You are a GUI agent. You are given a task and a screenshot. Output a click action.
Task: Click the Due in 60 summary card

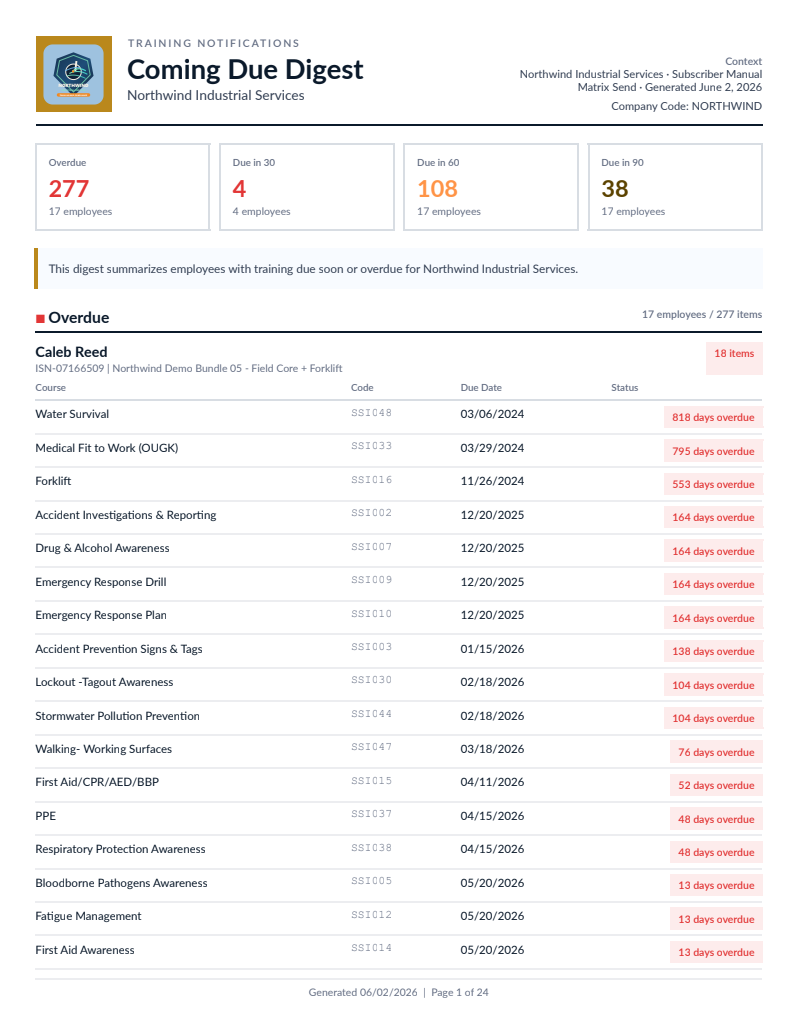point(491,187)
